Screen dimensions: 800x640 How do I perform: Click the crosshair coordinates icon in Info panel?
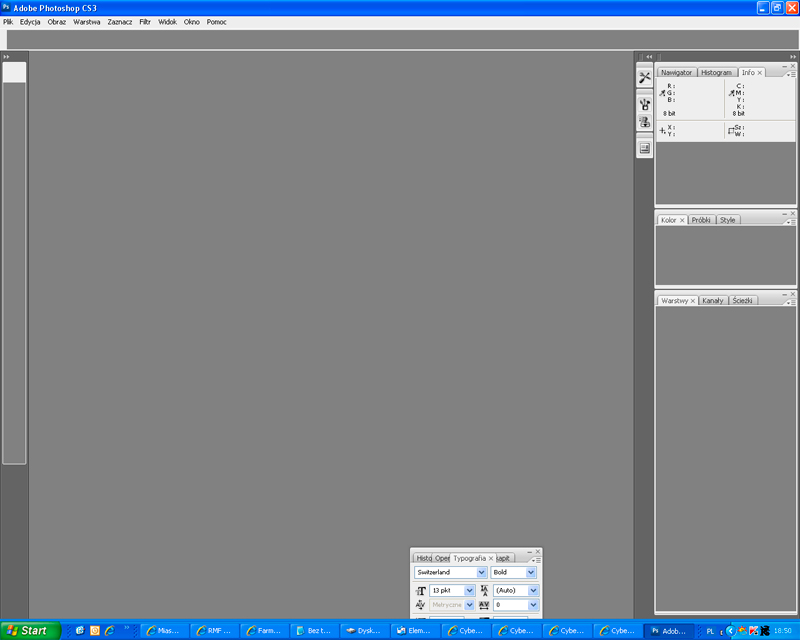pos(662,131)
